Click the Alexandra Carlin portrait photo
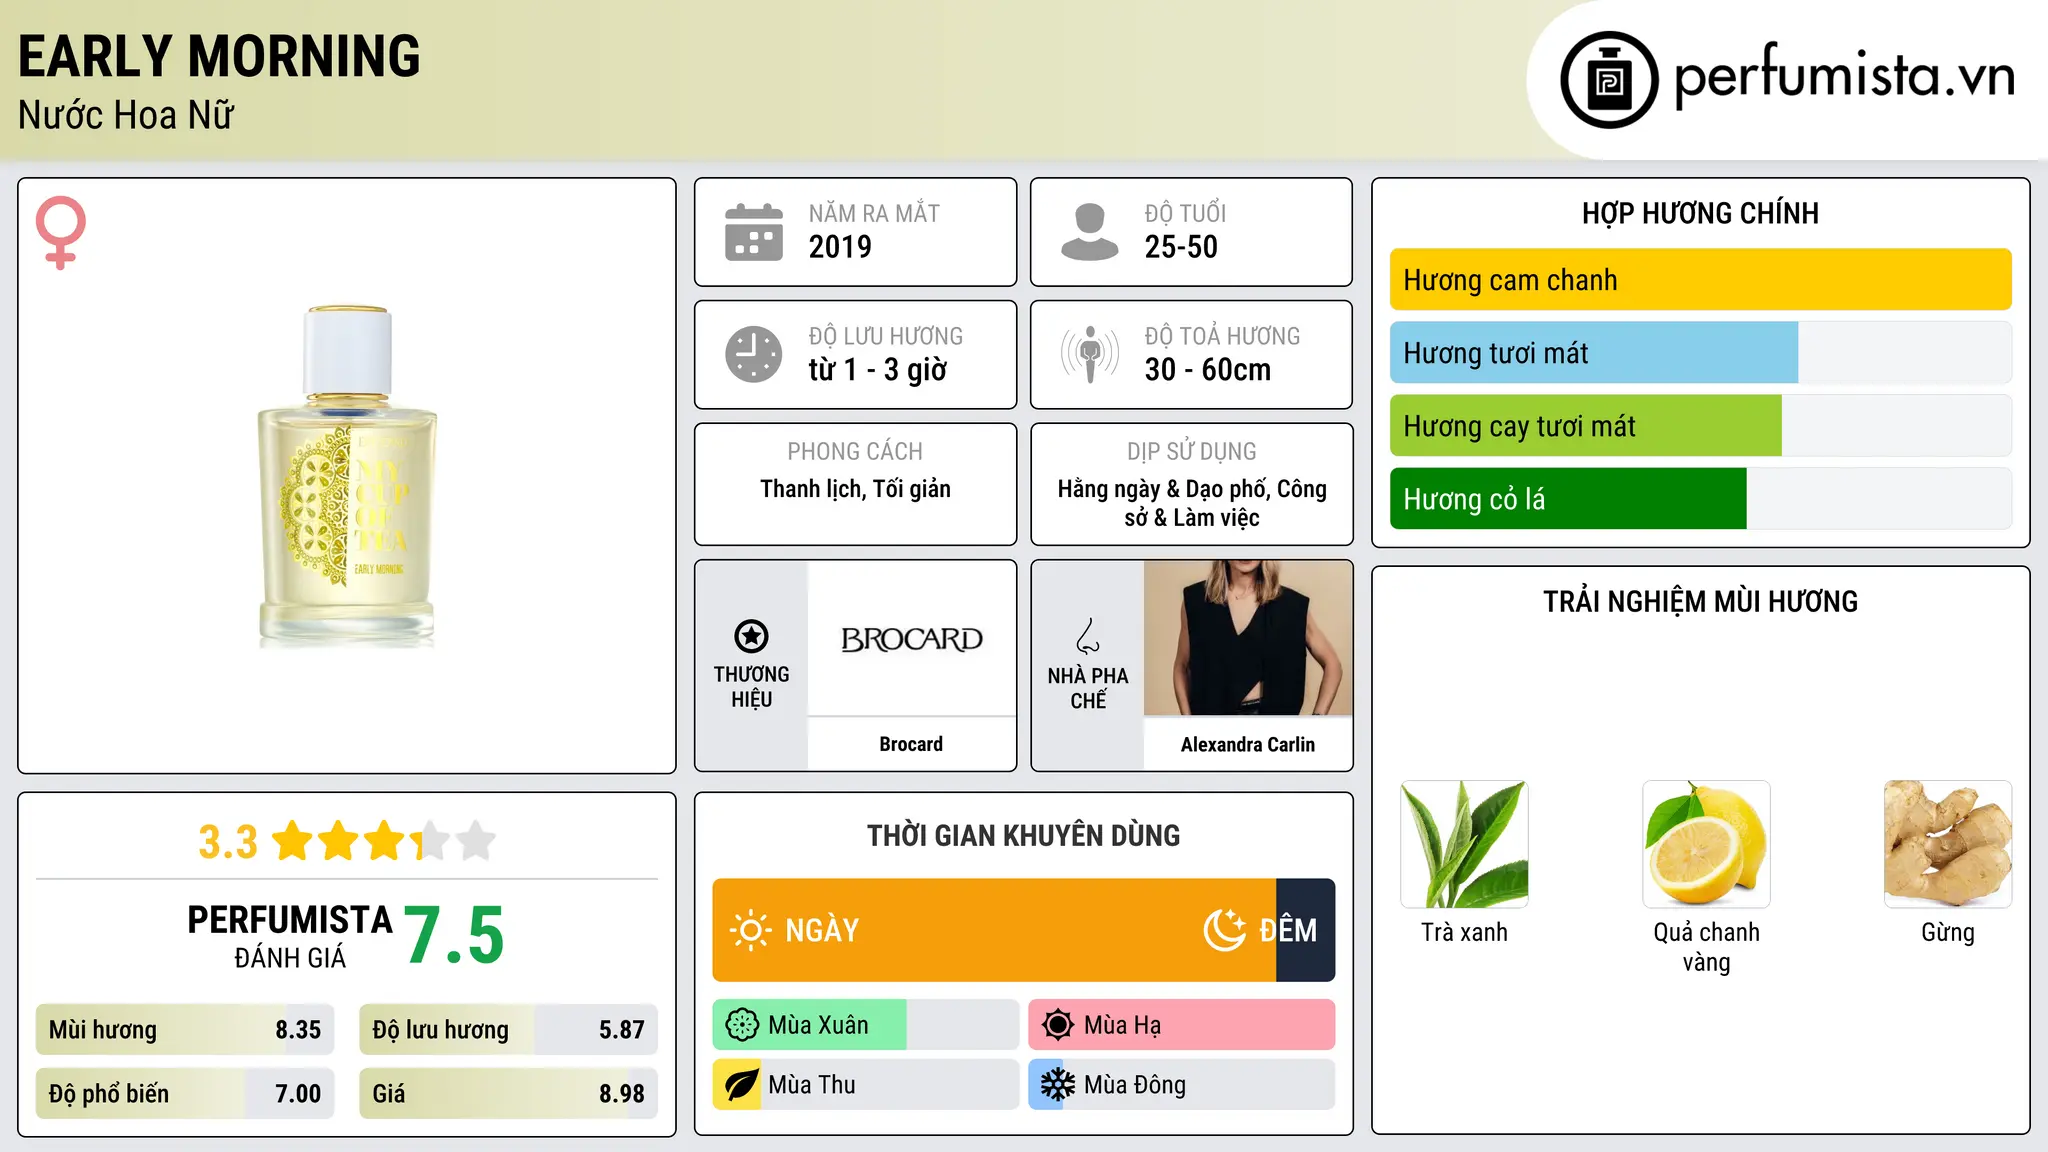This screenshot has width=2048, height=1152. (1248, 638)
